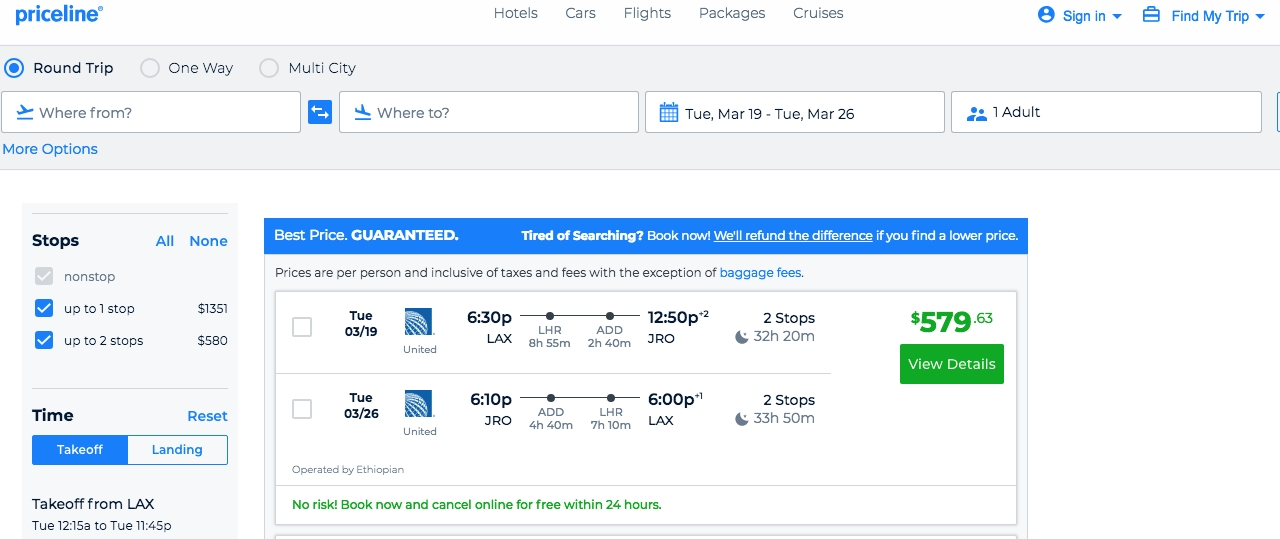Click the arriving plane icon in Where to
1280x539 pixels.
coord(363,112)
